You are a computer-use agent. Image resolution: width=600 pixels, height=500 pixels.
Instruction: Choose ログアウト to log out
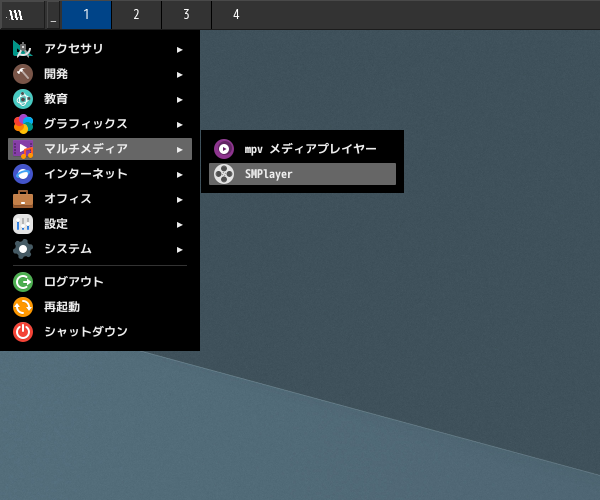(x=100, y=282)
